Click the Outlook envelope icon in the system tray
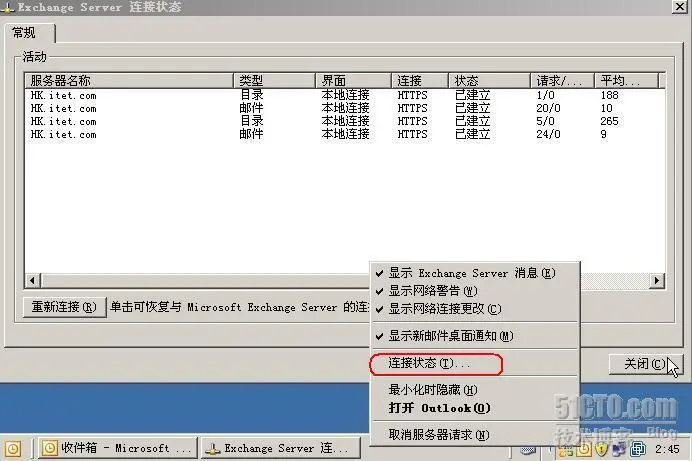This screenshot has width=692, height=461. click(x=584, y=450)
